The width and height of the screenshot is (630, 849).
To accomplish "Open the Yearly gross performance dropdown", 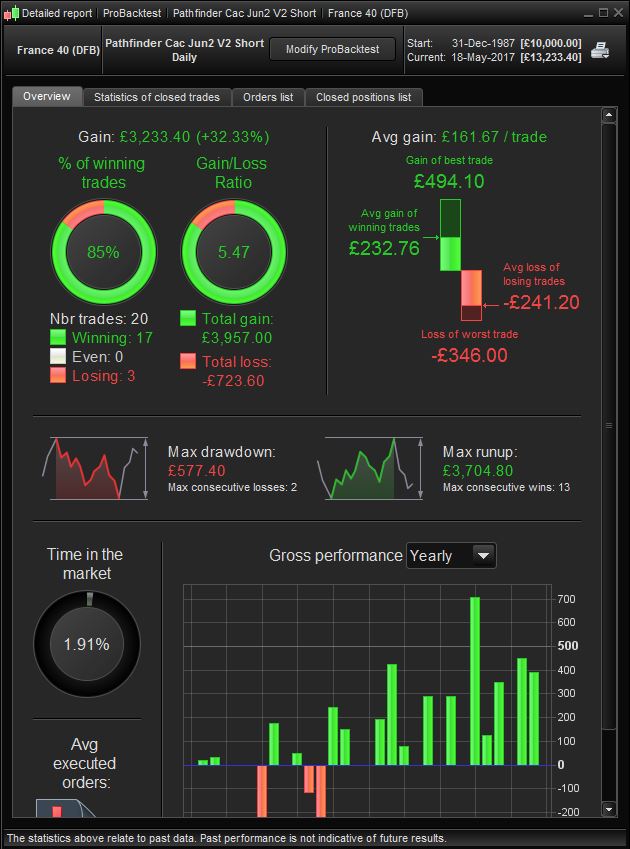I will [x=451, y=556].
